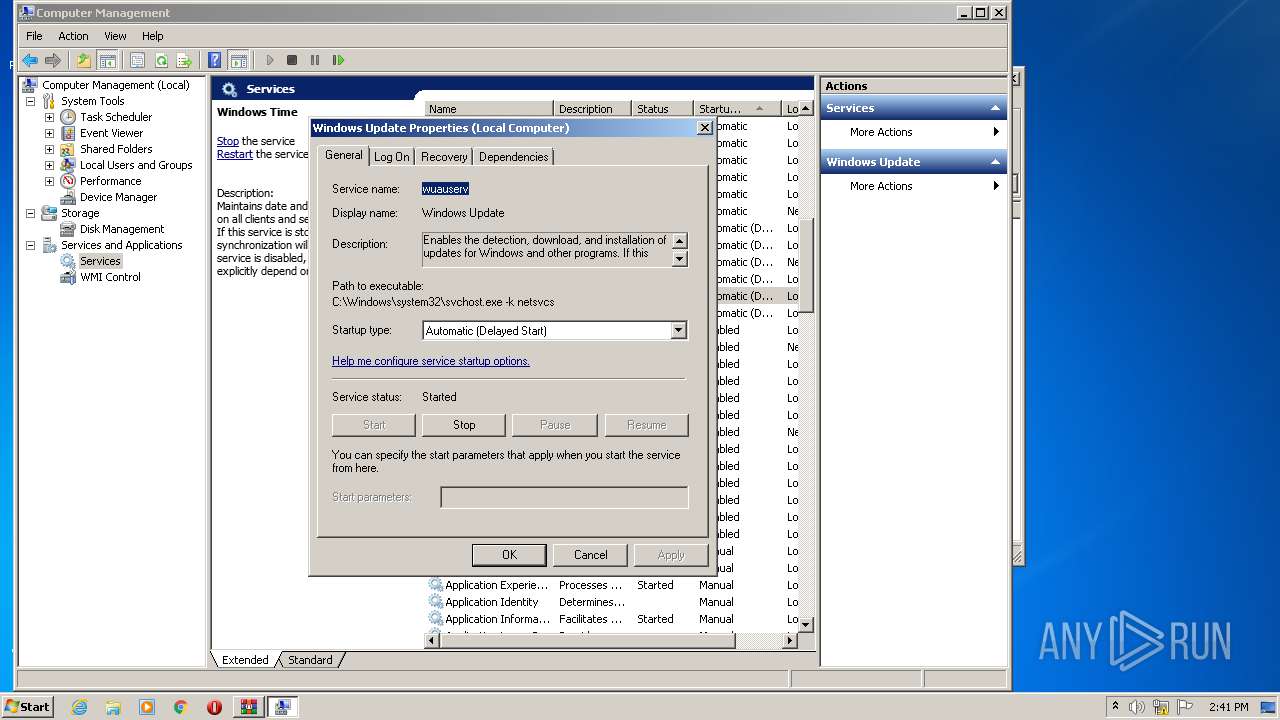1280x720 pixels.
Task: Open Internet Explorer from taskbar
Action: click(x=79, y=707)
